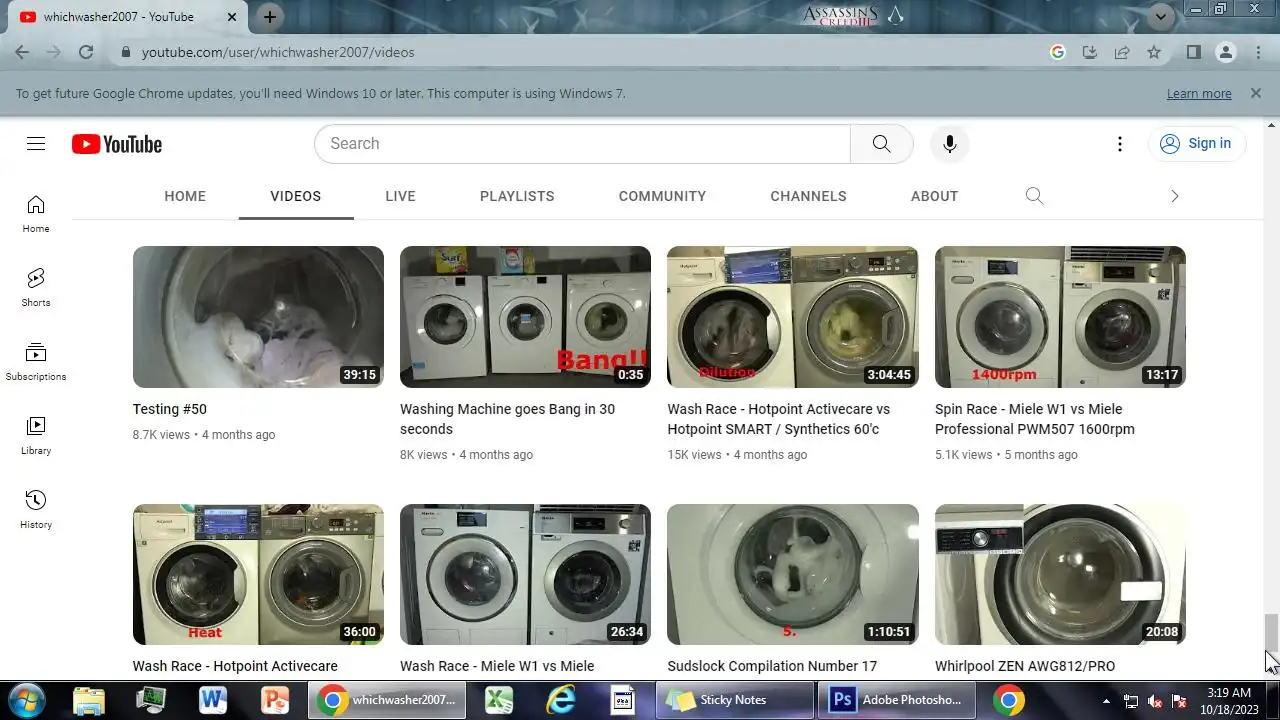The height and width of the screenshot is (720, 1280).
Task: Play the 1400rpm Spin Race thumbnail
Action: click(x=1060, y=317)
